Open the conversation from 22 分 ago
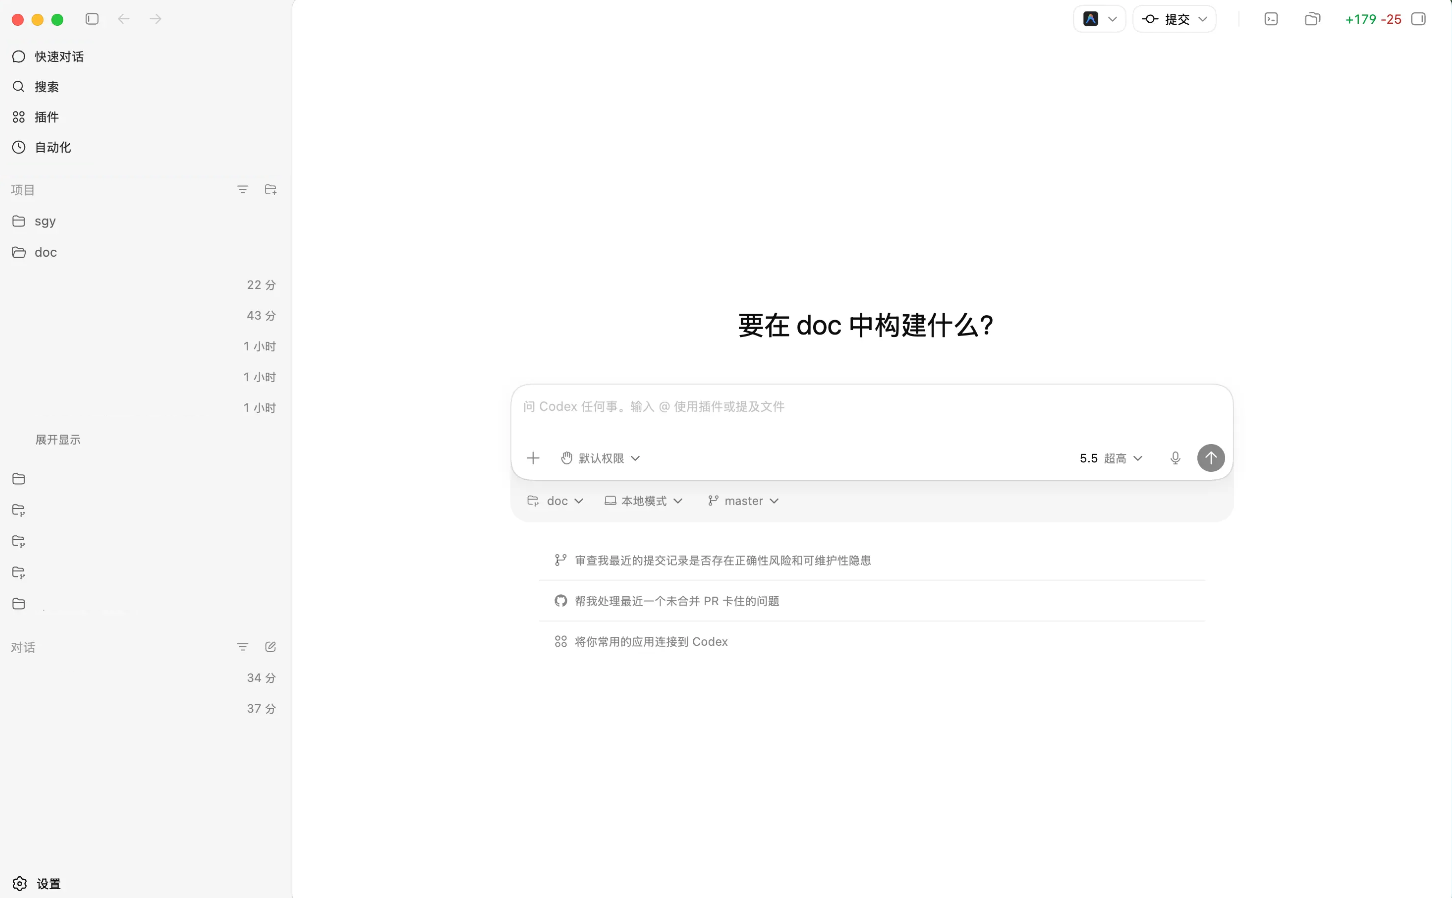This screenshot has height=898, width=1452. 146,285
